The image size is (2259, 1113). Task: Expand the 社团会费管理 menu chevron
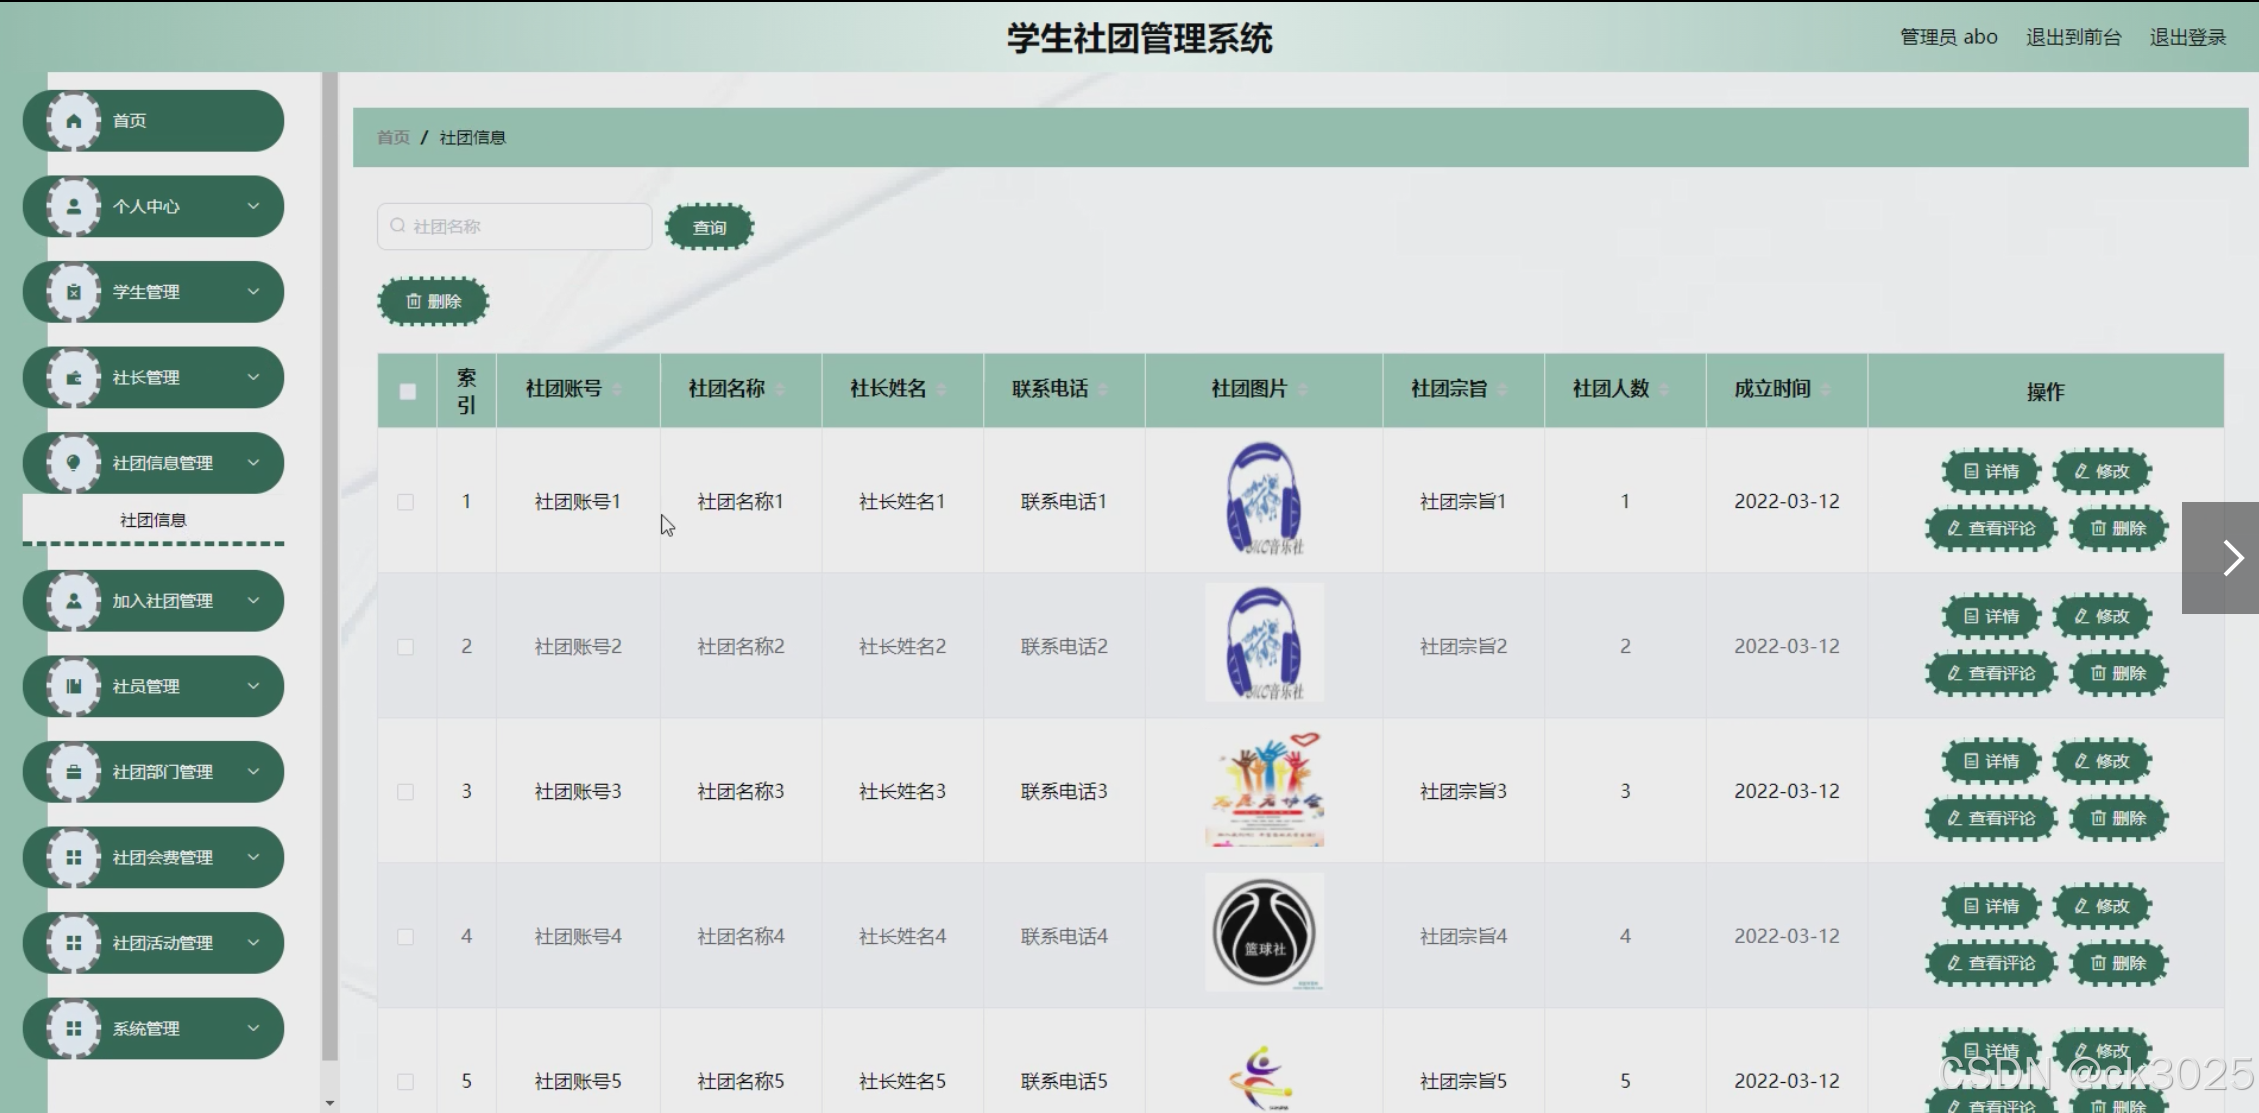coord(253,857)
